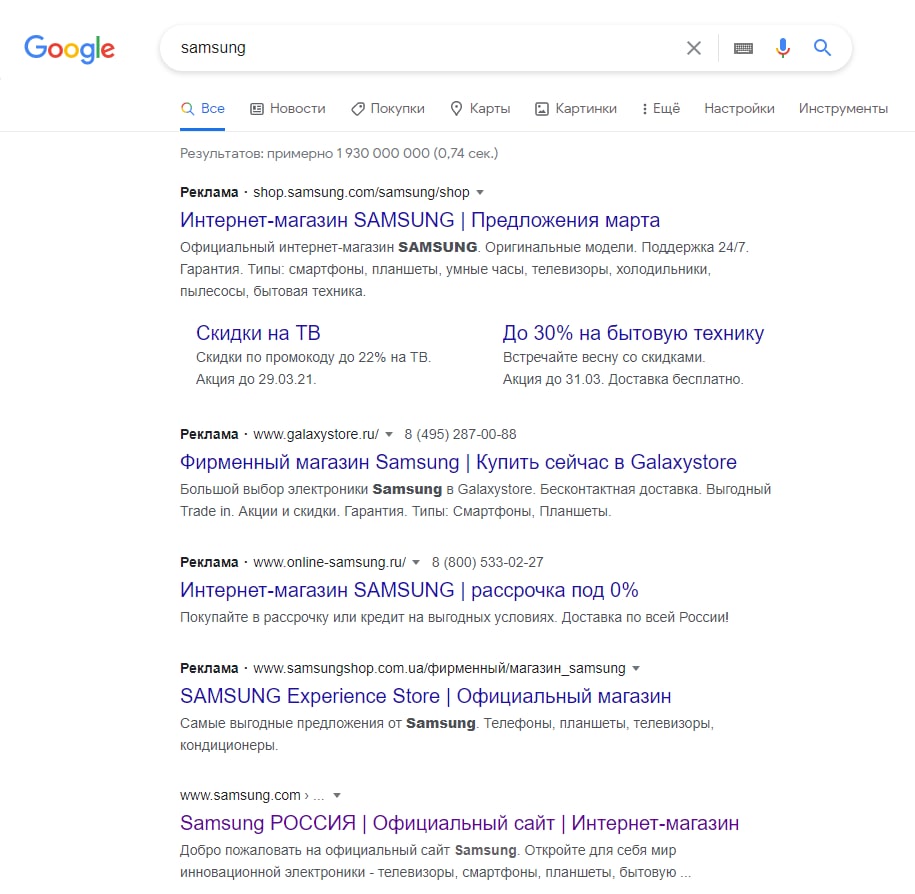
Task: Start voice search with microphone icon
Action: click(x=783, y=48)
